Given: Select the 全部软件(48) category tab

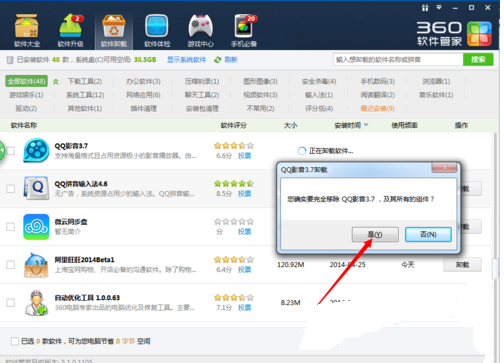Looking at the screenshot, I should pos(26,81).
